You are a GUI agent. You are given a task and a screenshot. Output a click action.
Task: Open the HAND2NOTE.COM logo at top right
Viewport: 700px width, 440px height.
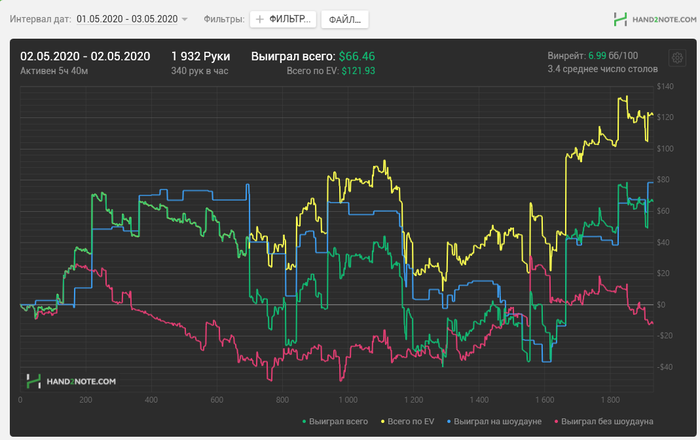(655, 19)
